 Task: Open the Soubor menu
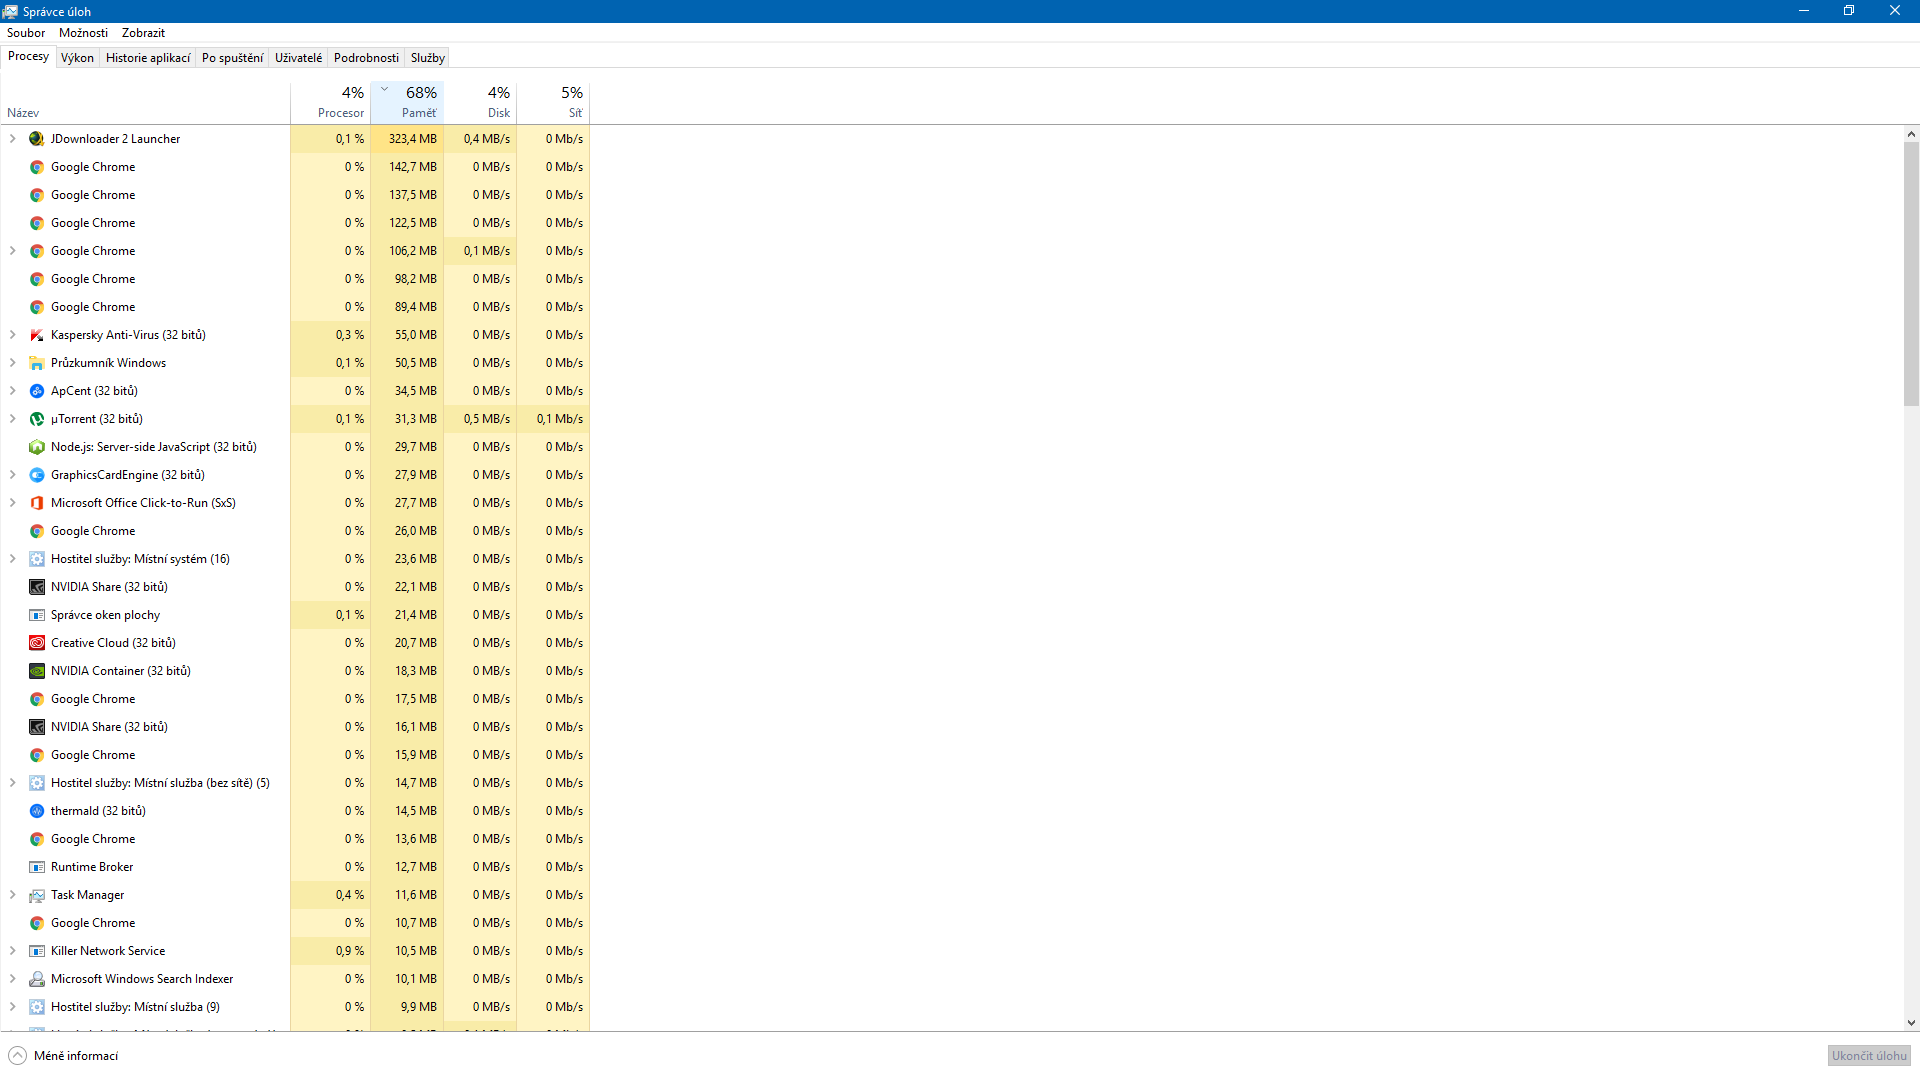click(26, 33)
